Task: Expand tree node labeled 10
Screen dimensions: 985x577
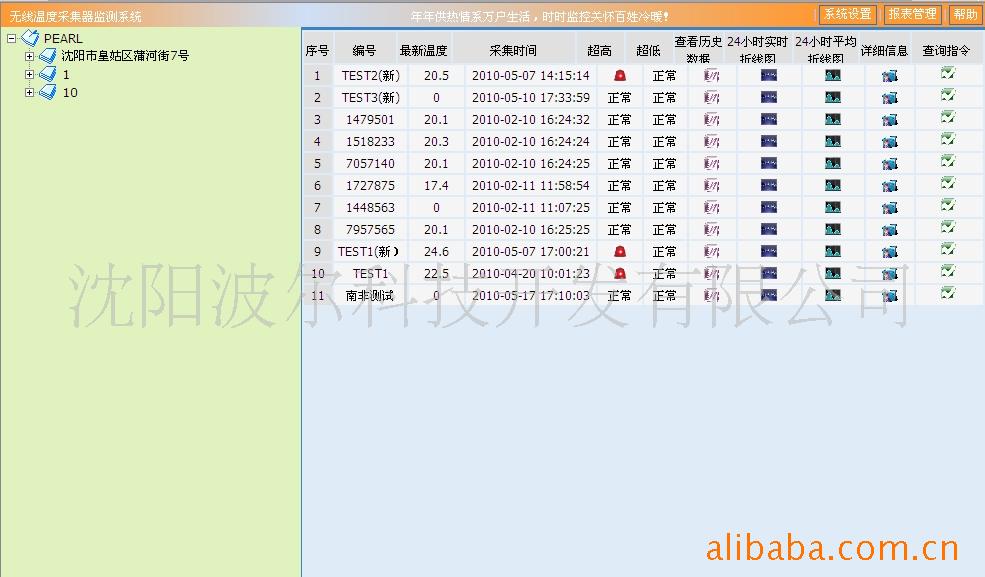Action: click(x=29, y=92)
